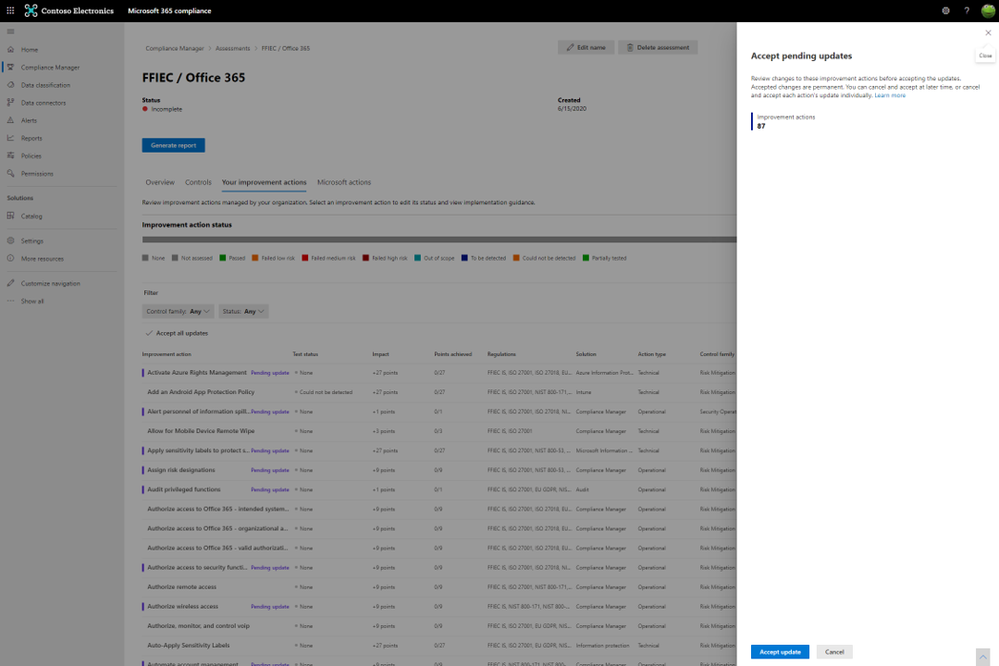Click Pending update on Authorize wireless access

(x=270, y=607)
